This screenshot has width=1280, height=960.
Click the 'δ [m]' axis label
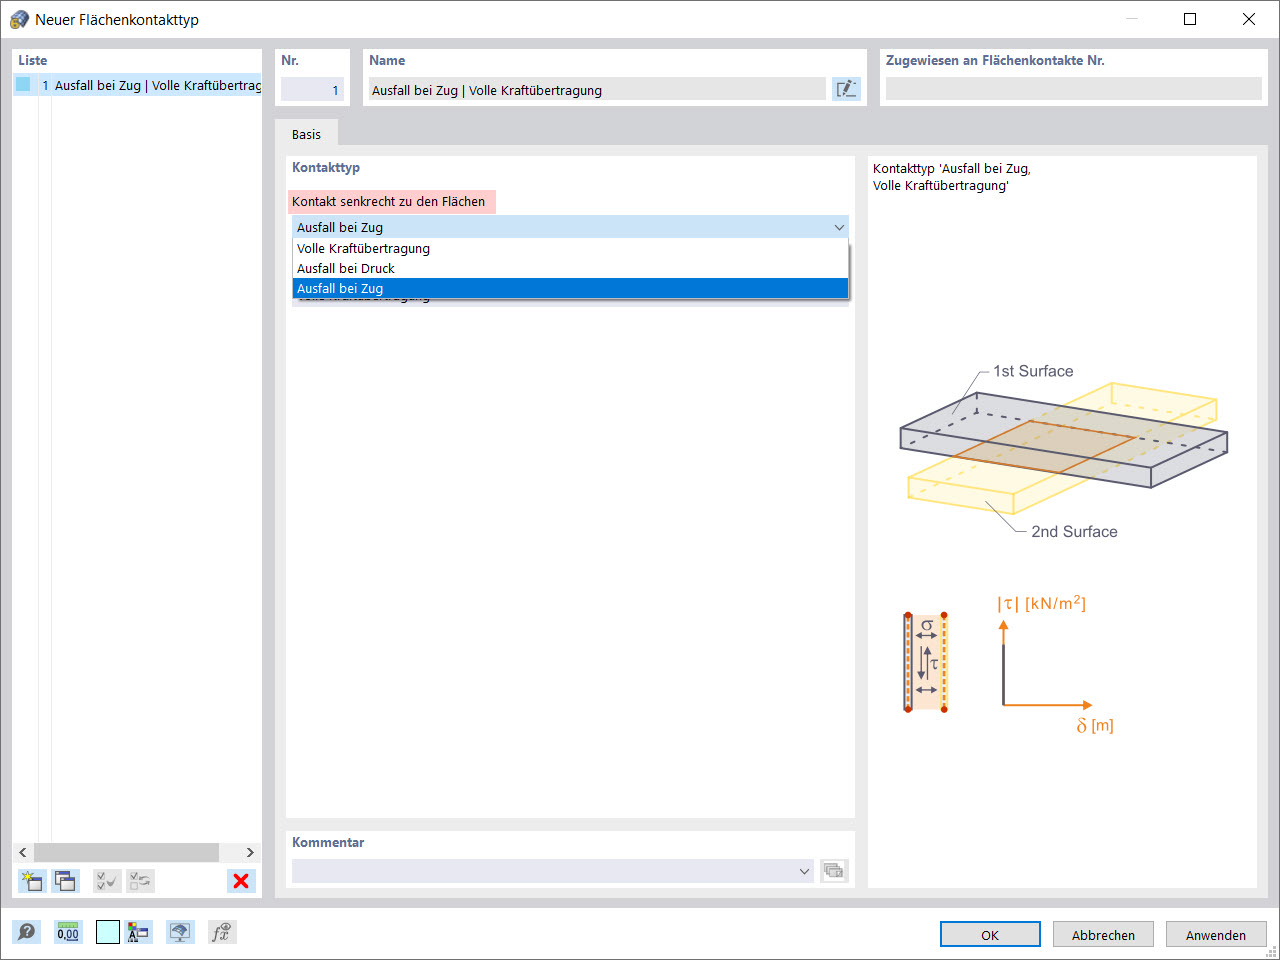click(x=1095, y=725)
